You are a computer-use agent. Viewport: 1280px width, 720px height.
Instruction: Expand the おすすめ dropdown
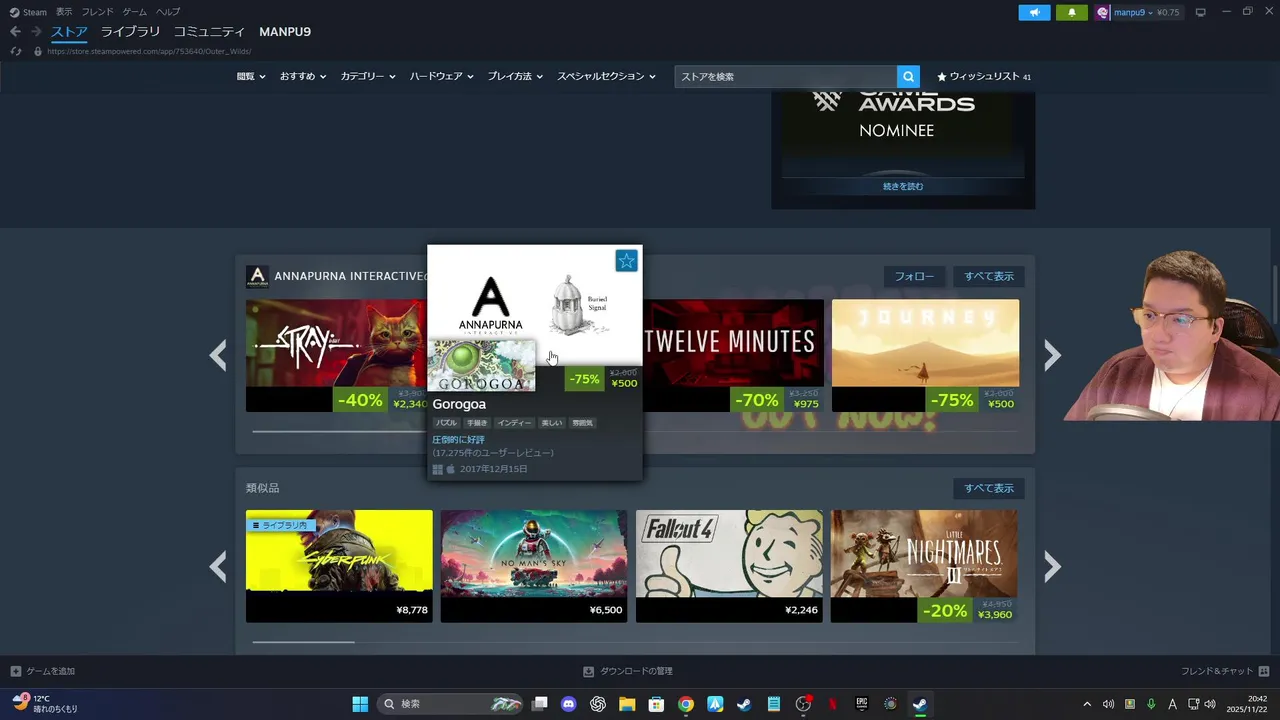click(303, 76)
